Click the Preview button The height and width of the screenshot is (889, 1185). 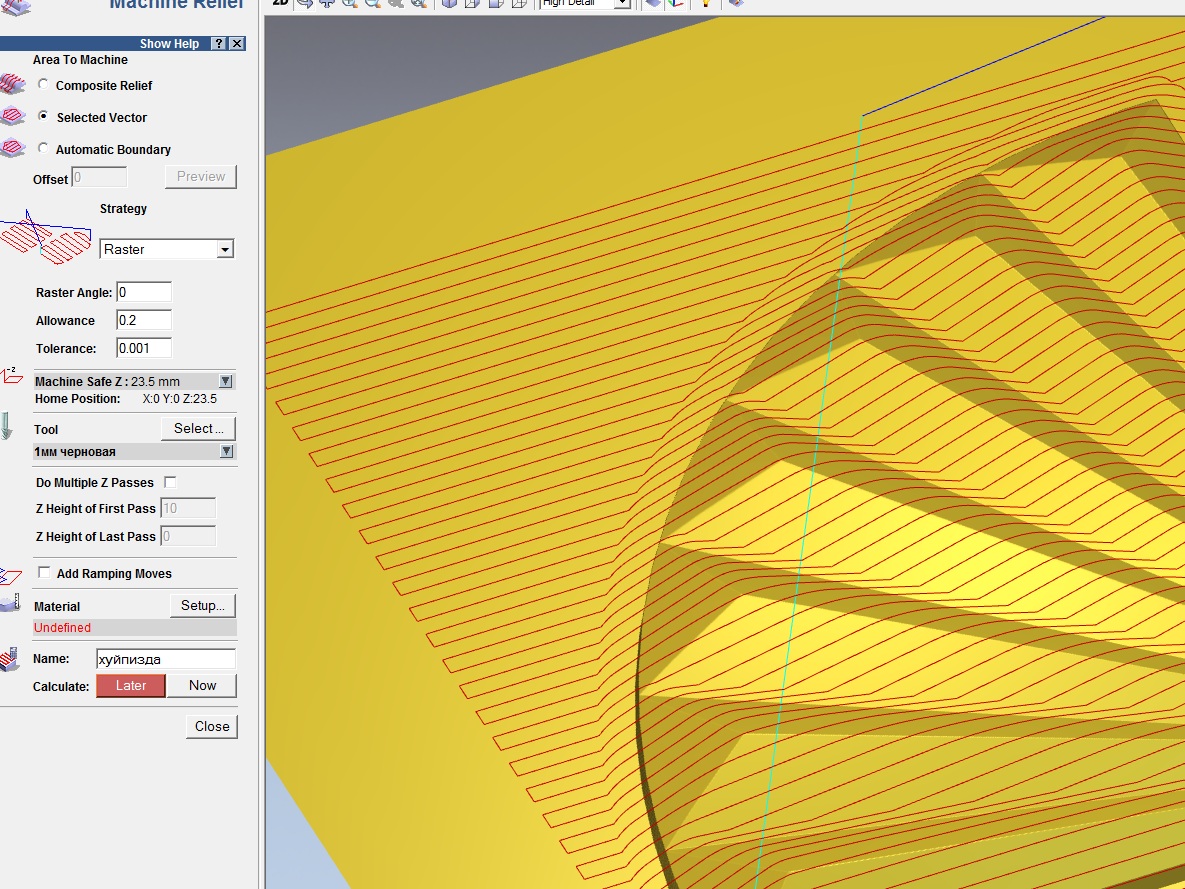(201, 177)
